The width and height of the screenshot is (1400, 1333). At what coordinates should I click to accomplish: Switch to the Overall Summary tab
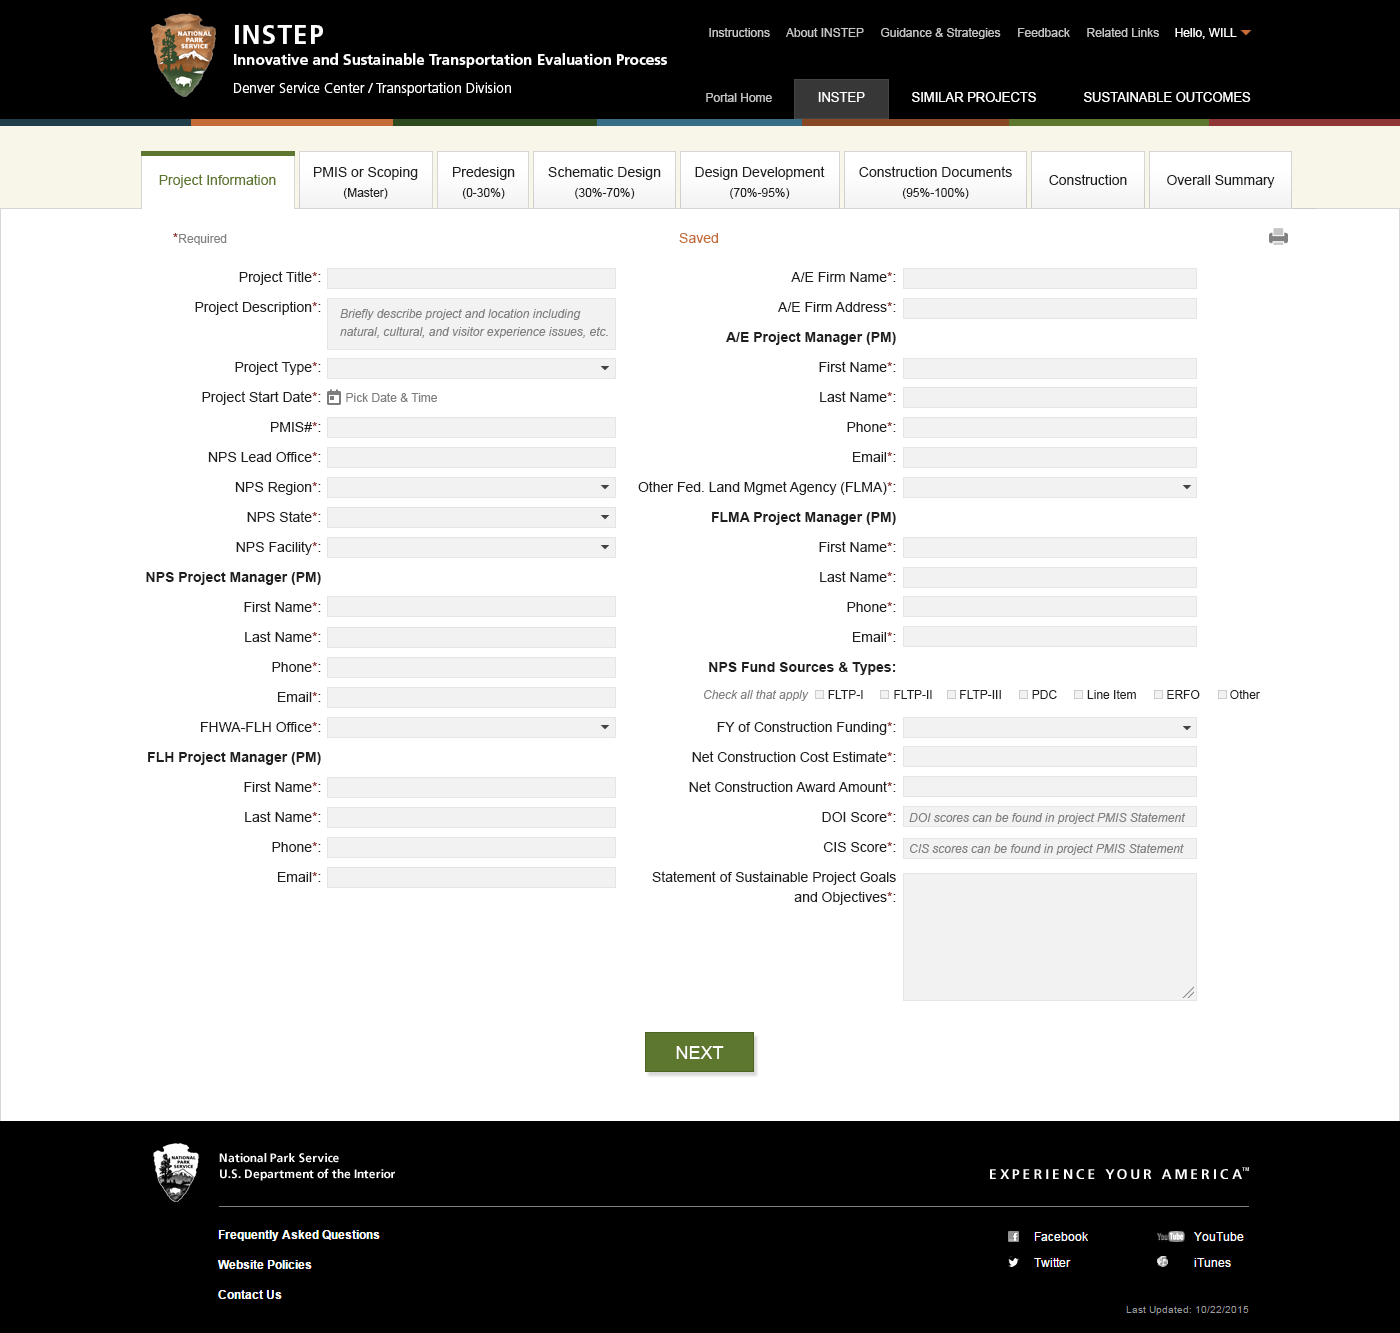point(1220,180)
